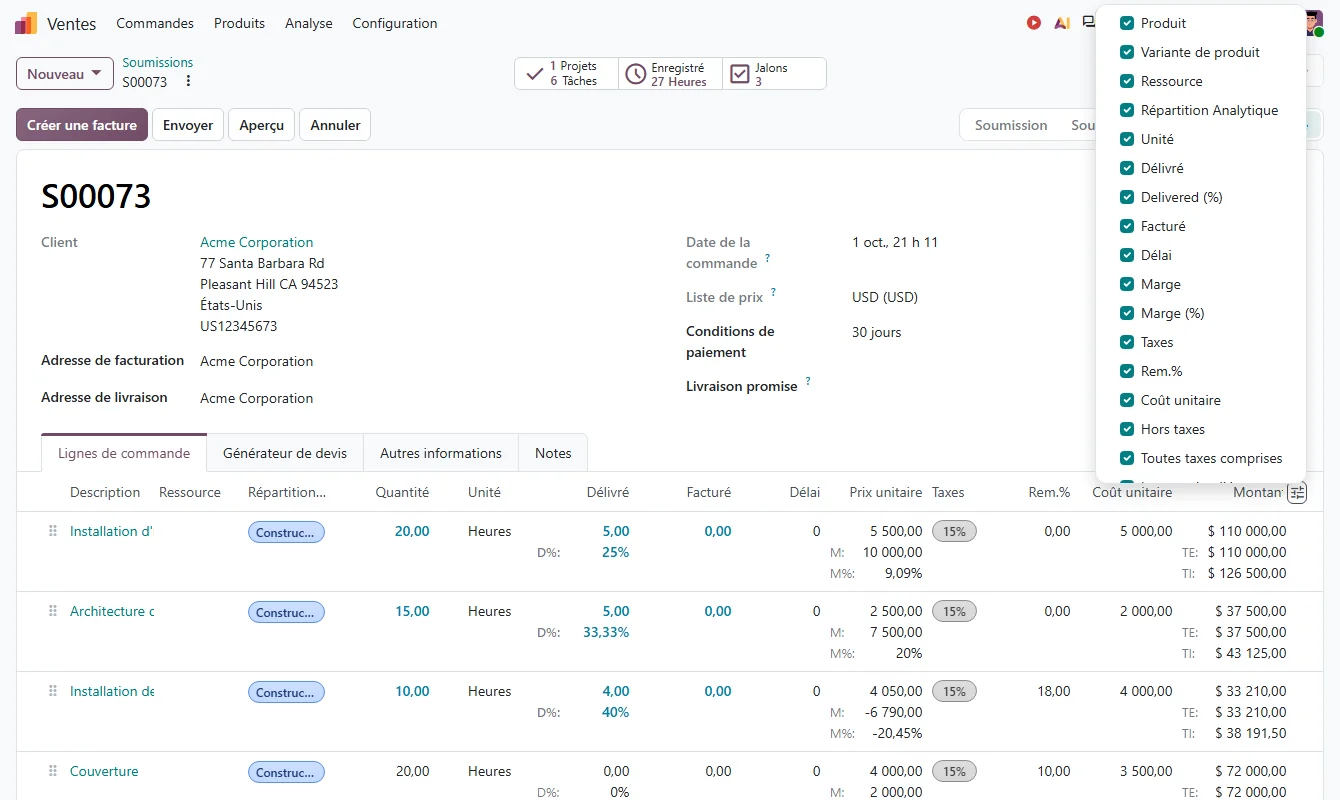
Task: Open the Ventes app logo
Action: [26, 23]
